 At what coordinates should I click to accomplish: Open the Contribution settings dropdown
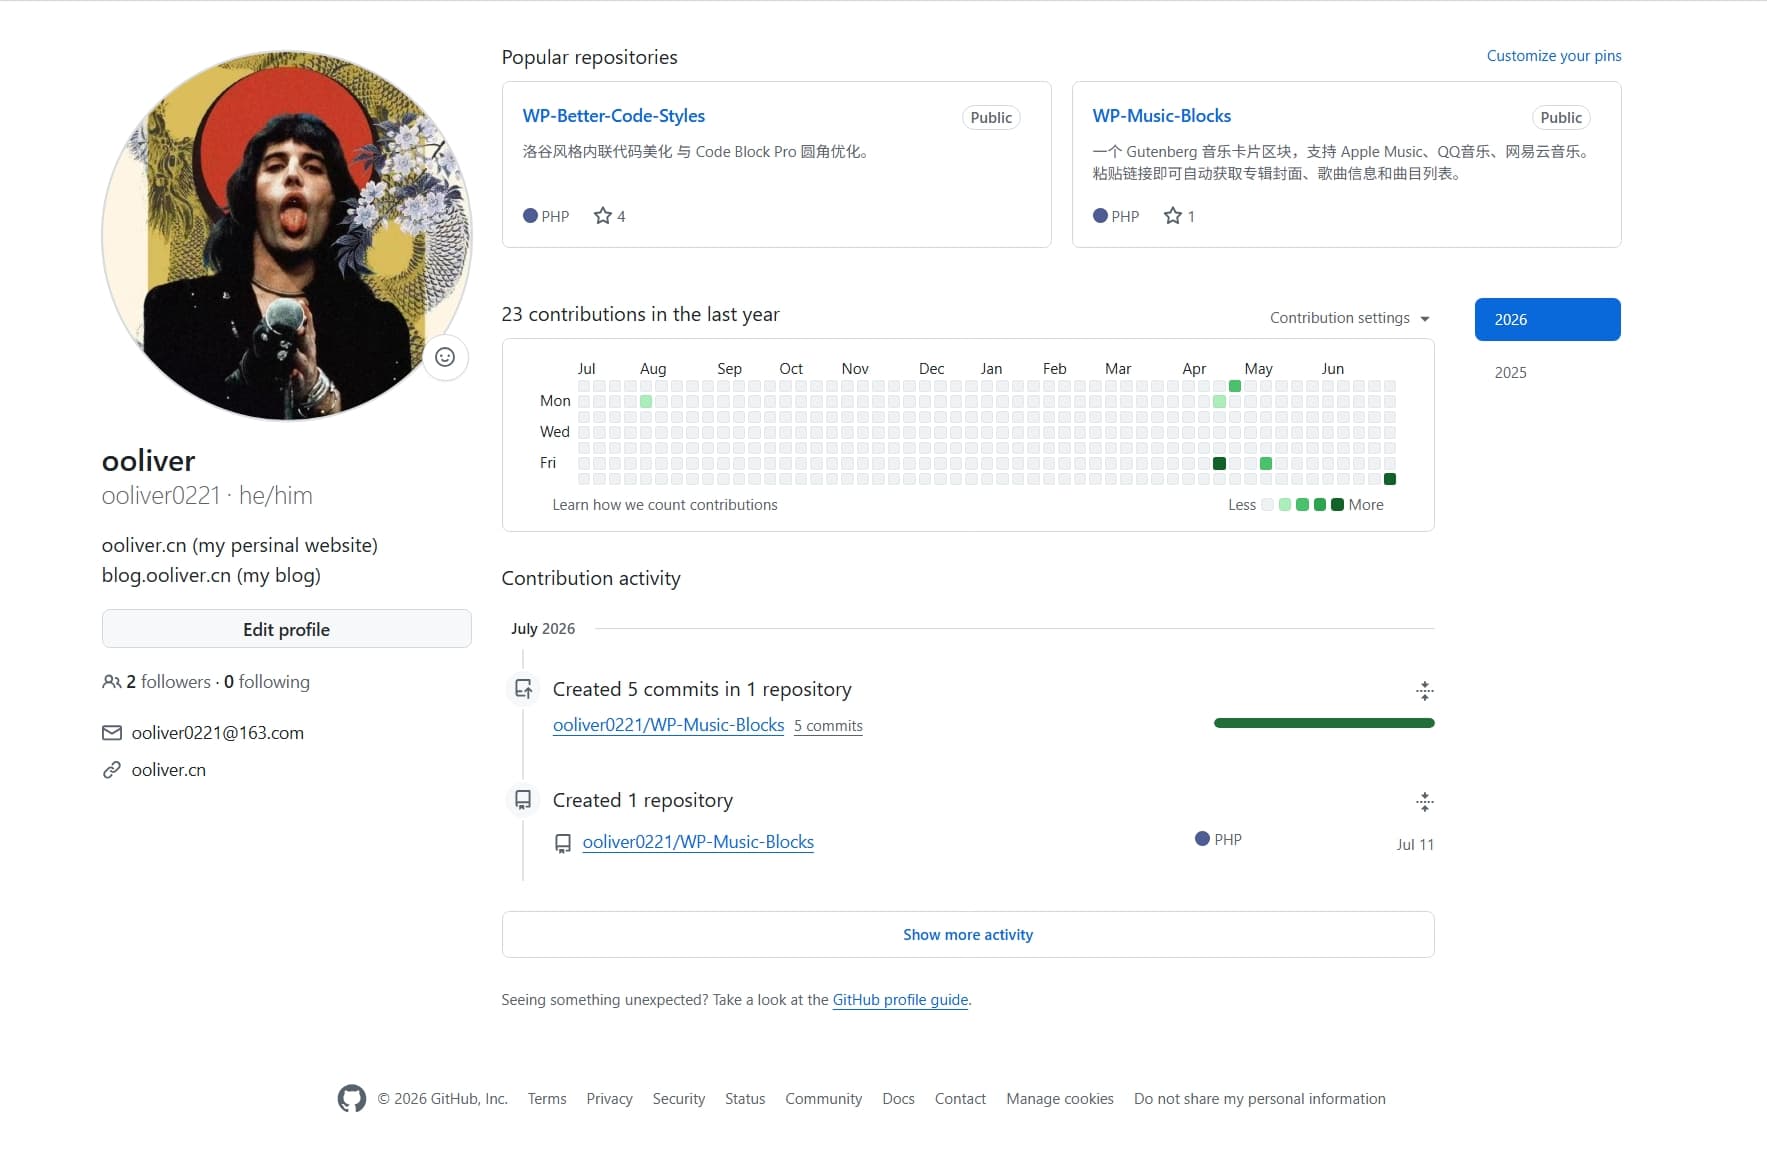1349,318
